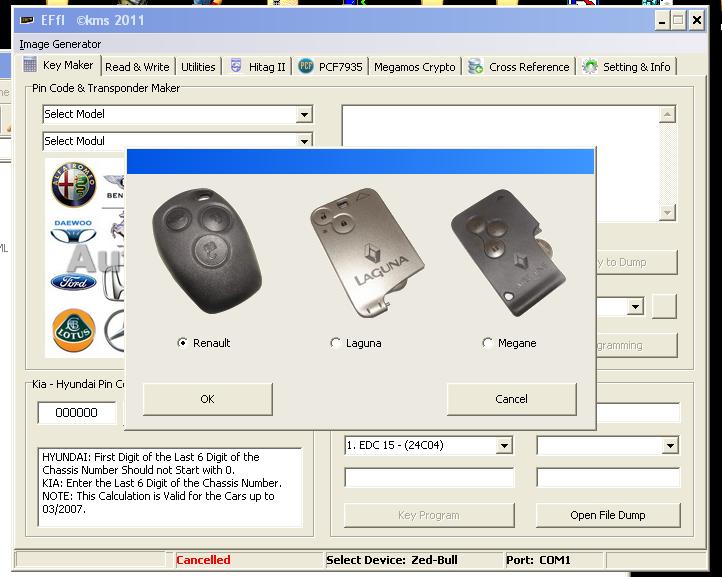Click the Cancelled status text
The height and width of the screenshot is (577, 722).
(203, 560)
